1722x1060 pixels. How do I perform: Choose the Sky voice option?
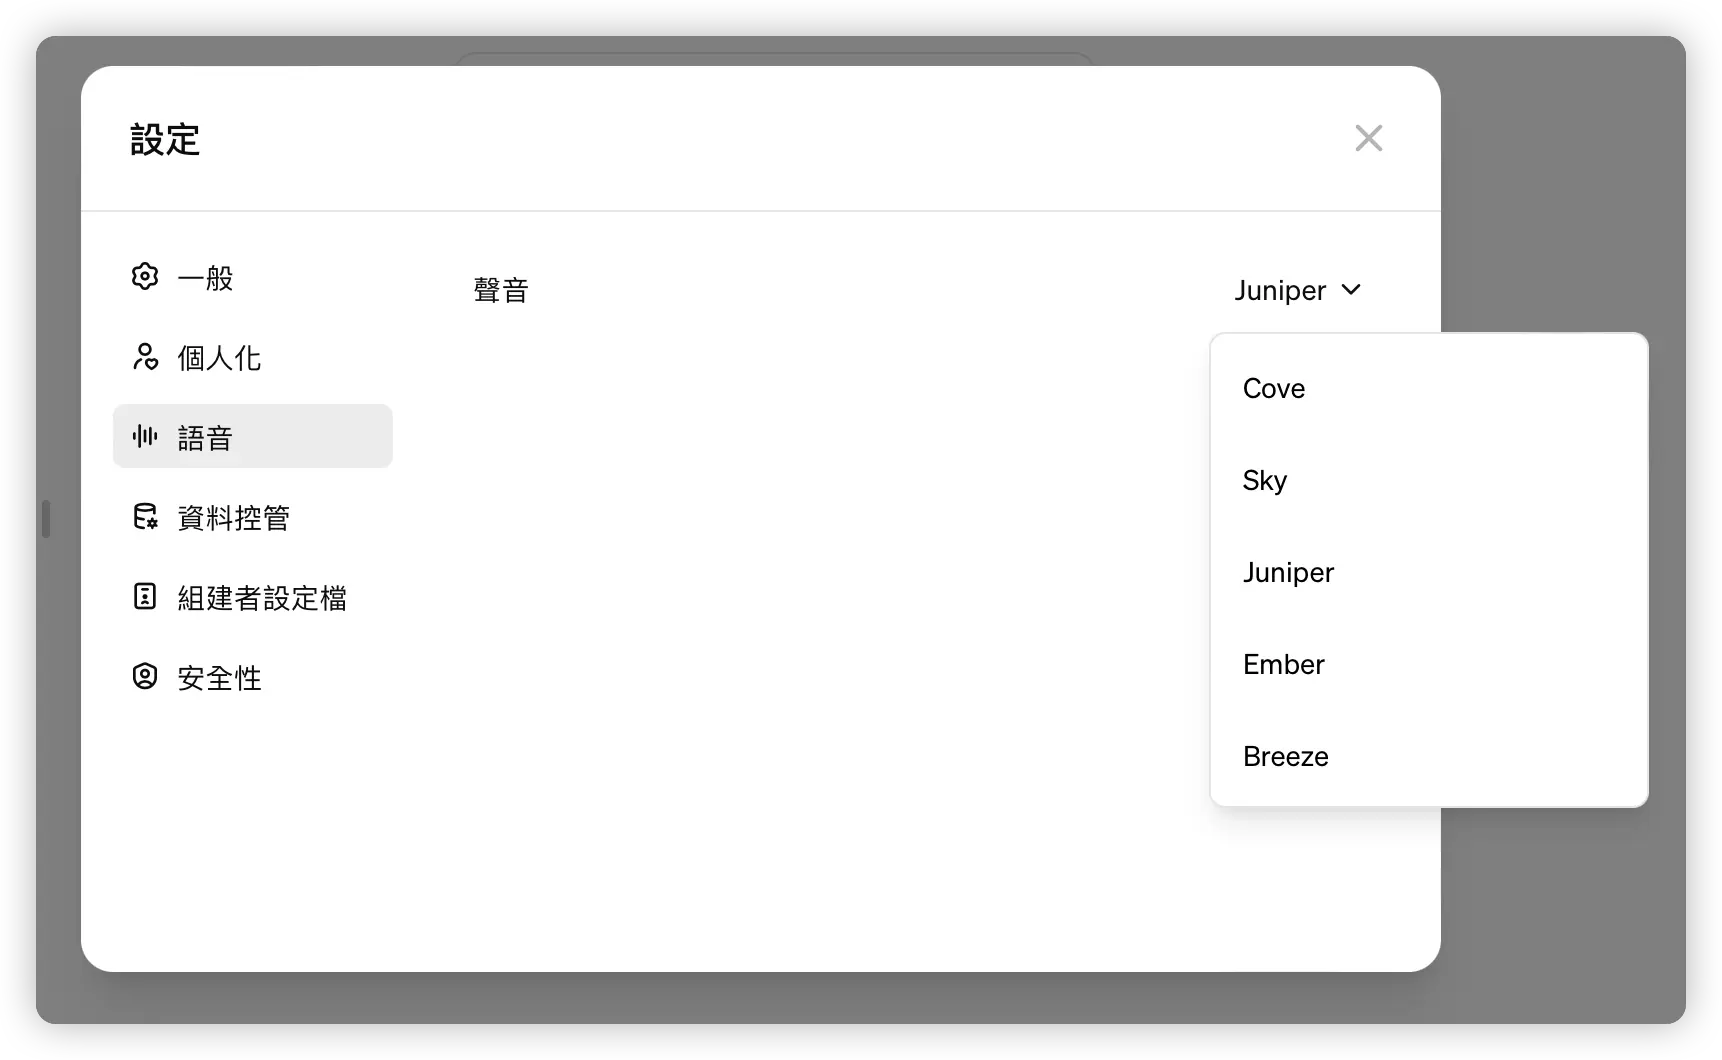pyautogui.click(x=1428, y=480)
